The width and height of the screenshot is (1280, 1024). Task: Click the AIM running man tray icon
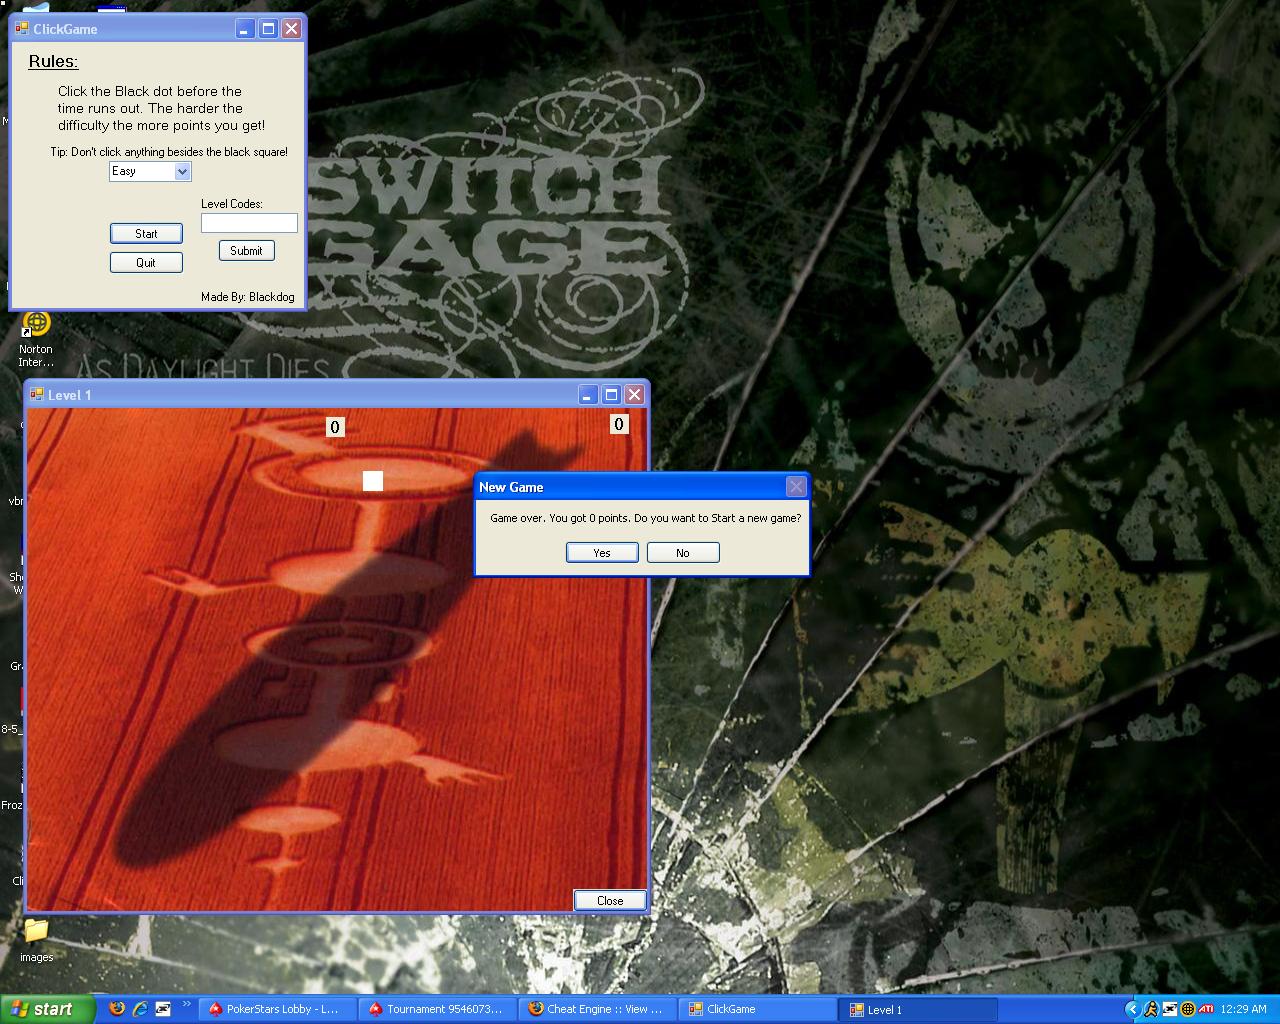click(x=1151, y=1009)
